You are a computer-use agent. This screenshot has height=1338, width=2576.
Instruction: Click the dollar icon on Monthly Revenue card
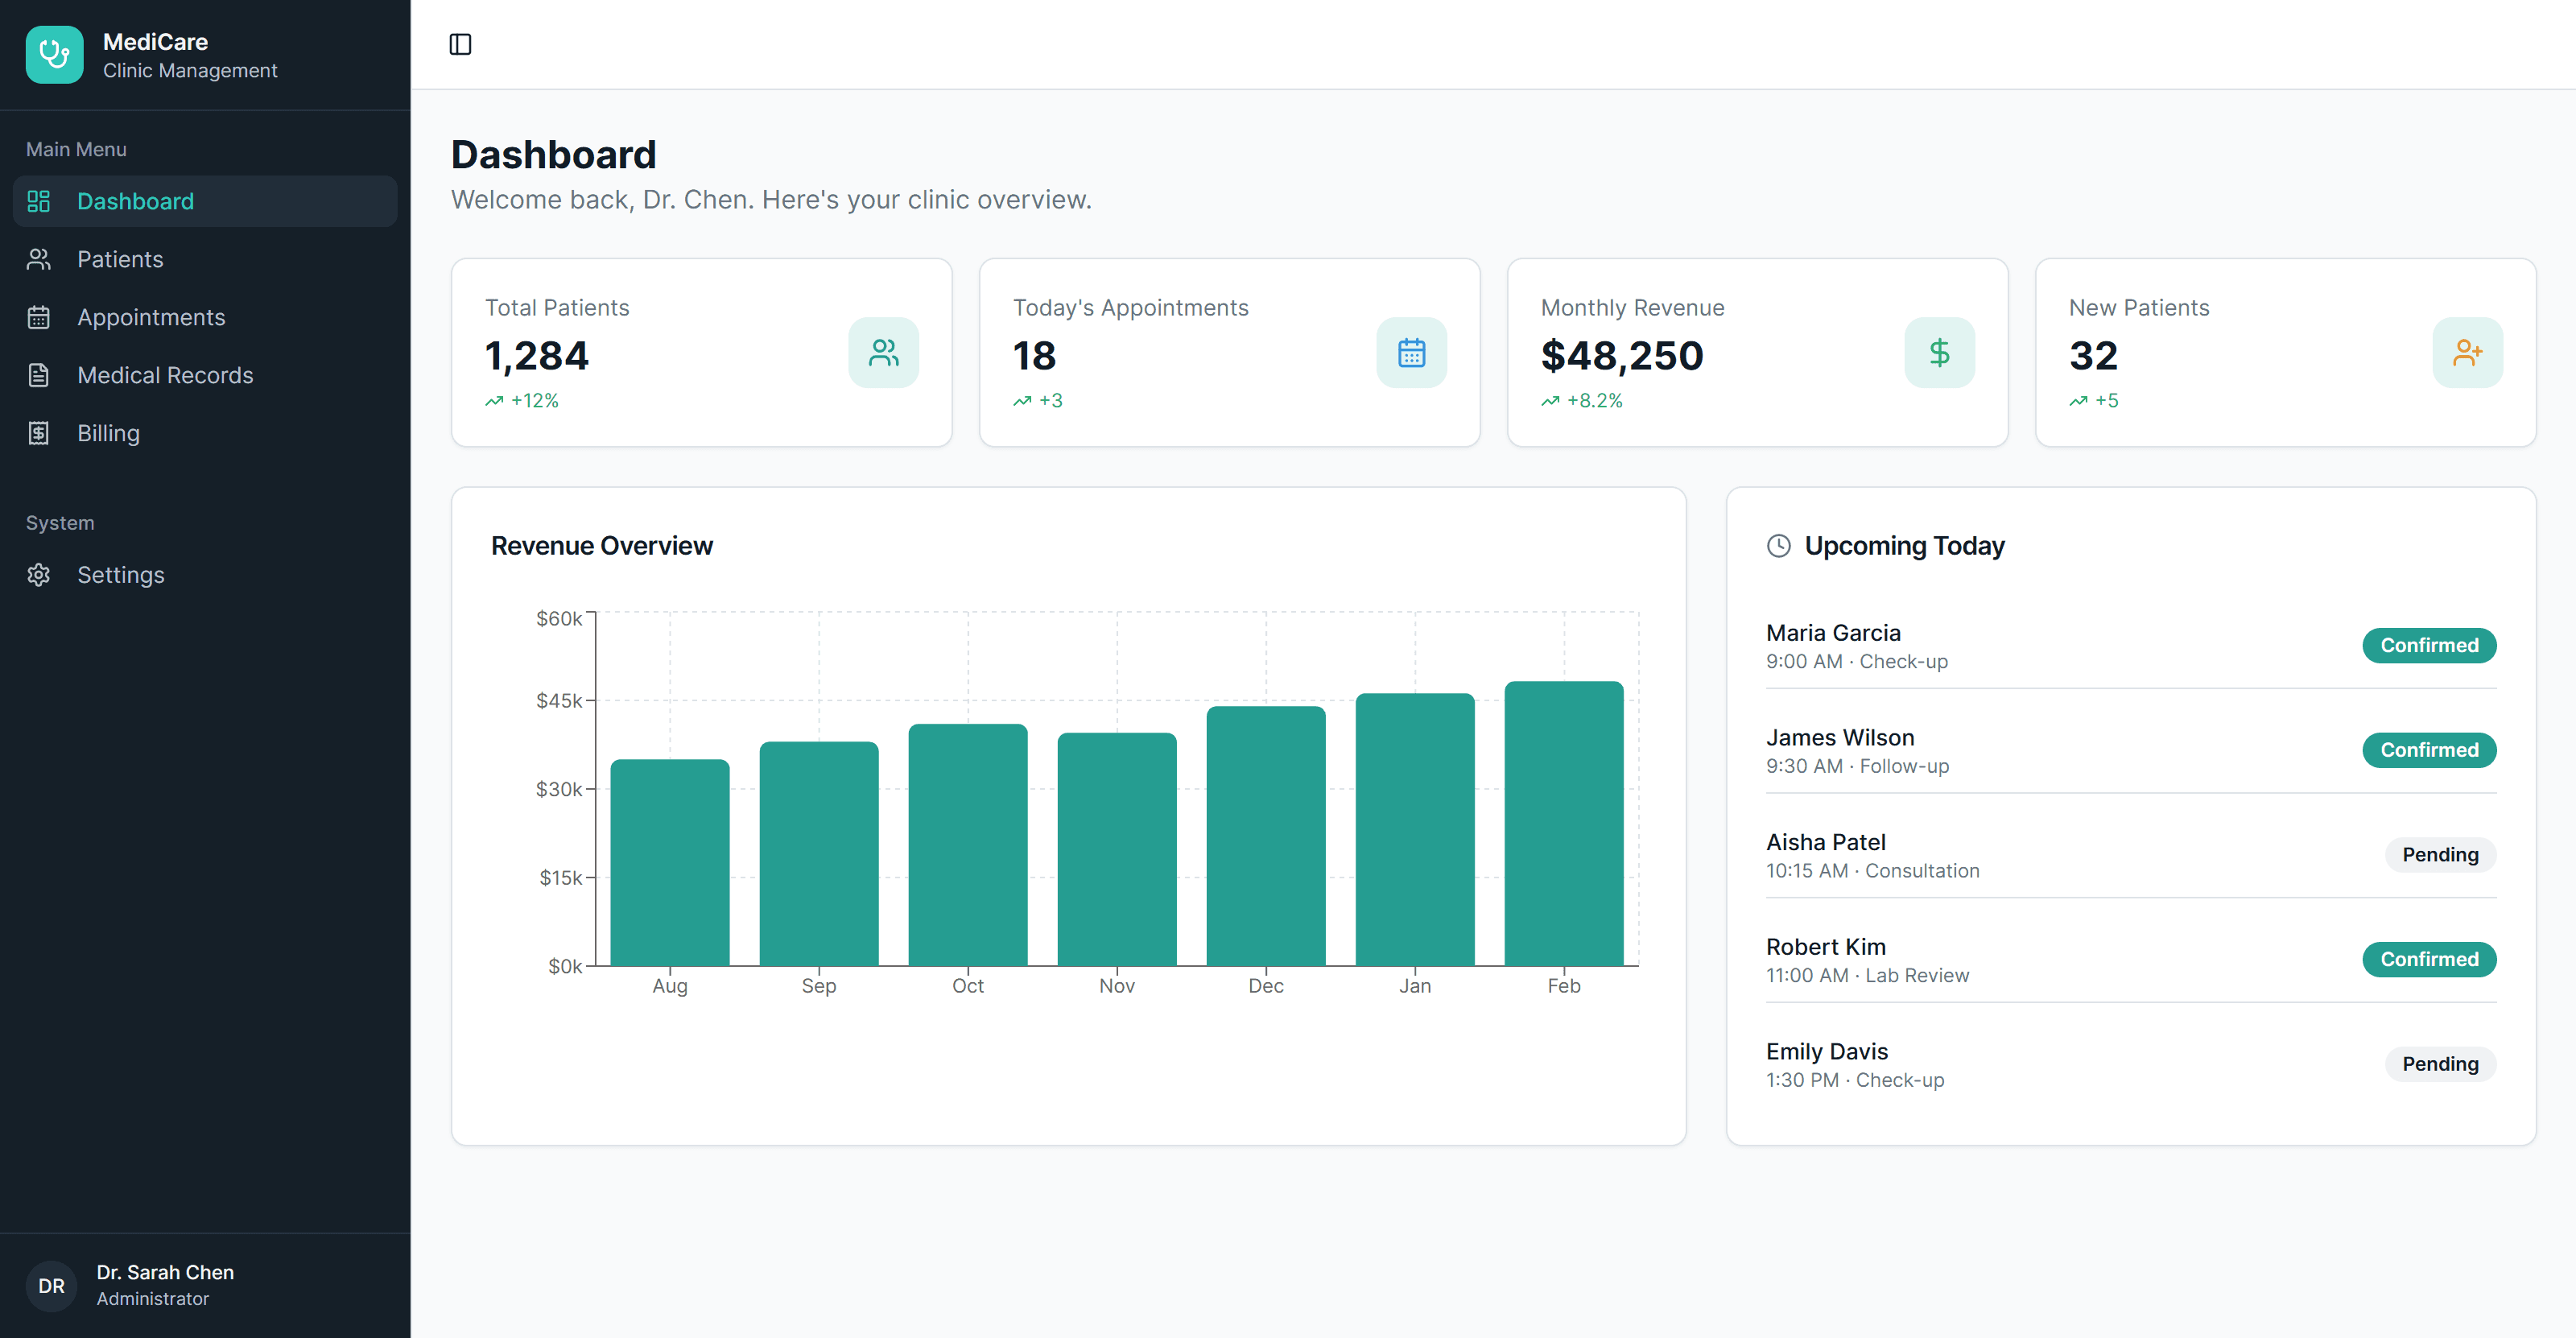click(1940, 352)
